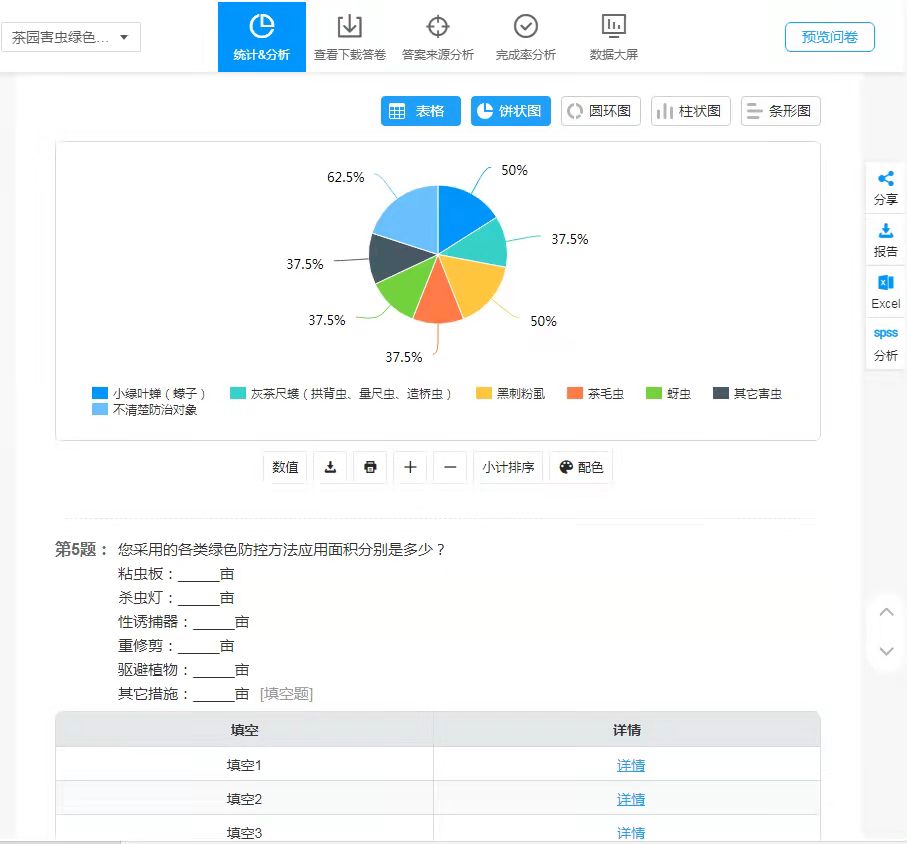This screenshot has width=907, height=844.
Task: Click the minus icon to shrink chart
Action: [x=450, y=467]
